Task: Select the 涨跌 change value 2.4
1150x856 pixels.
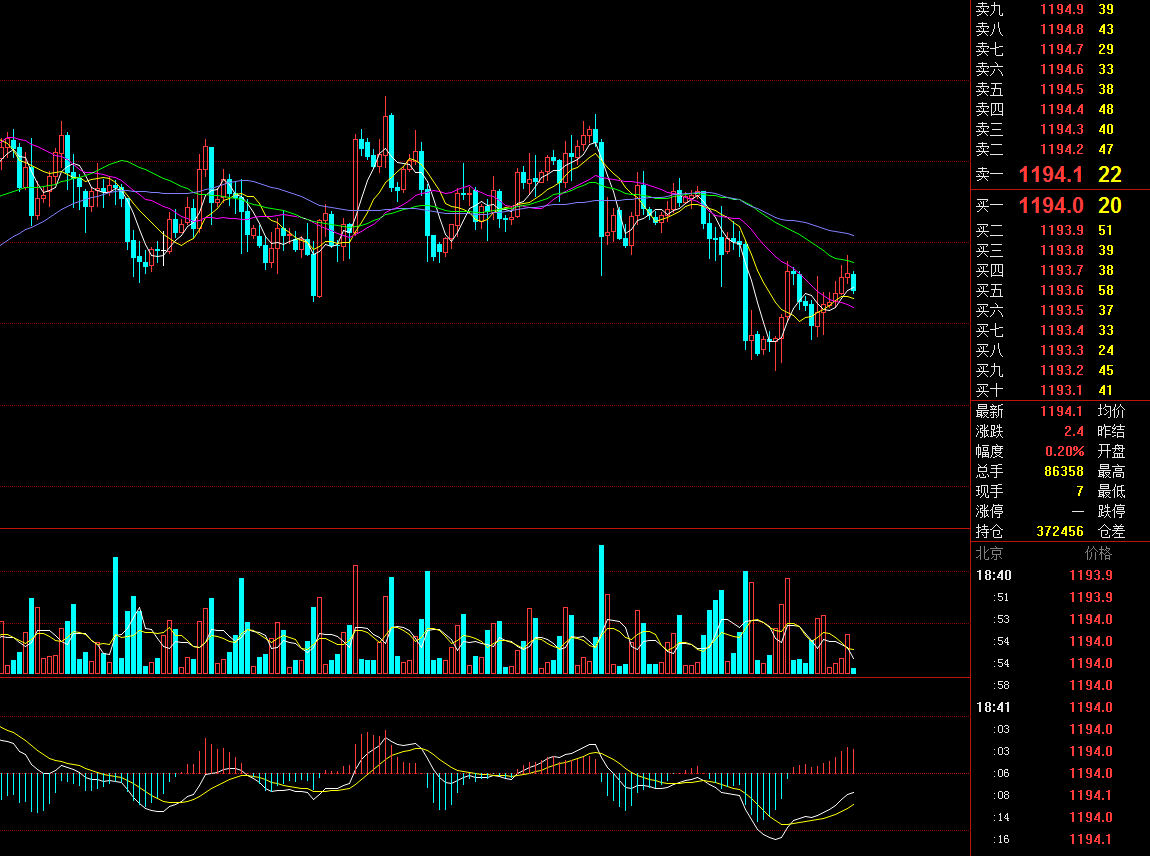Action: (1074, 431)
